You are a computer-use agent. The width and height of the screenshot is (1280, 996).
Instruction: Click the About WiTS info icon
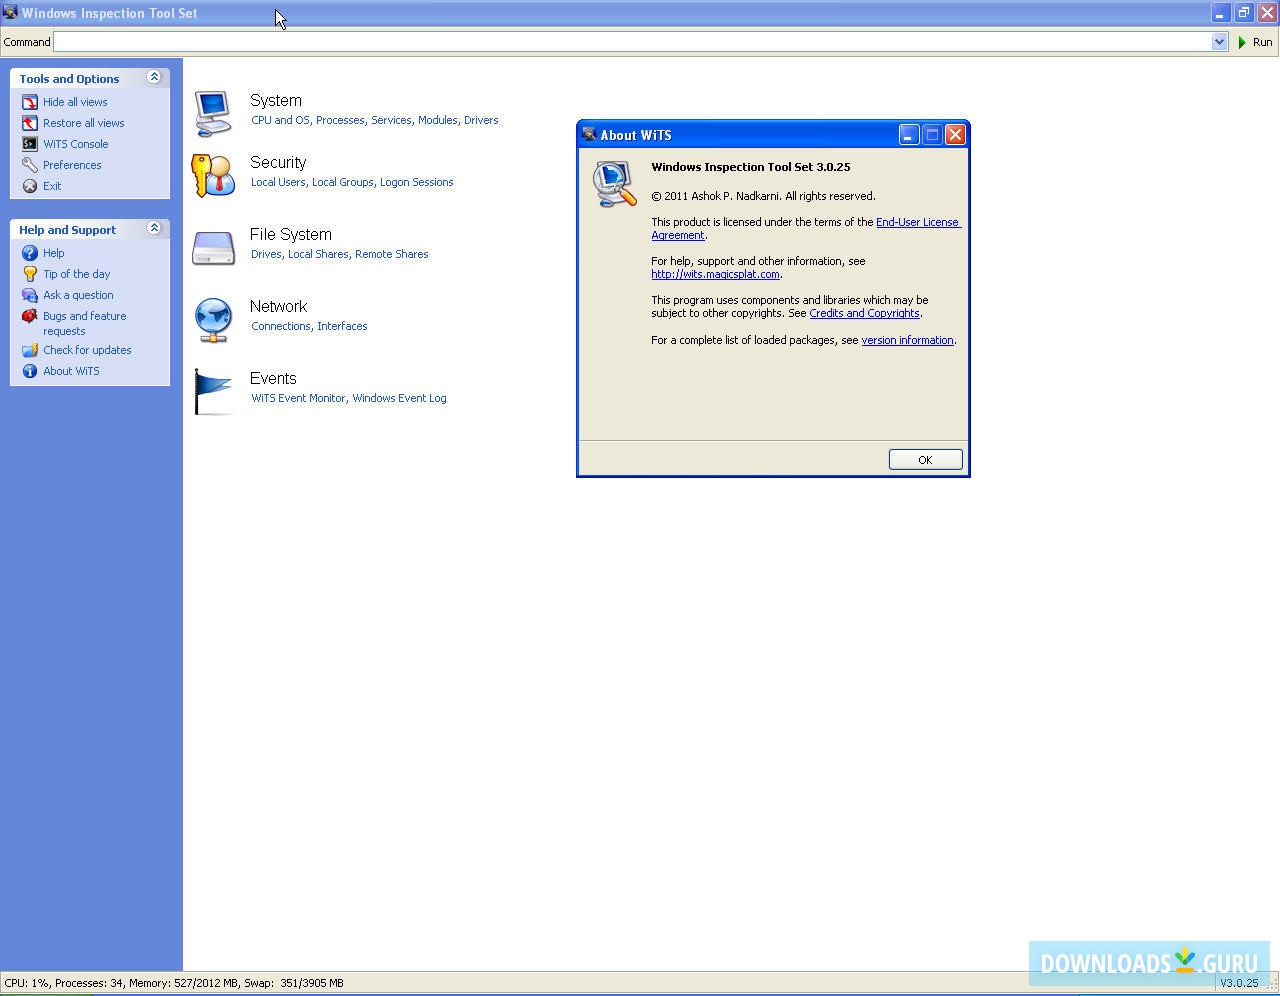[30, 371]
